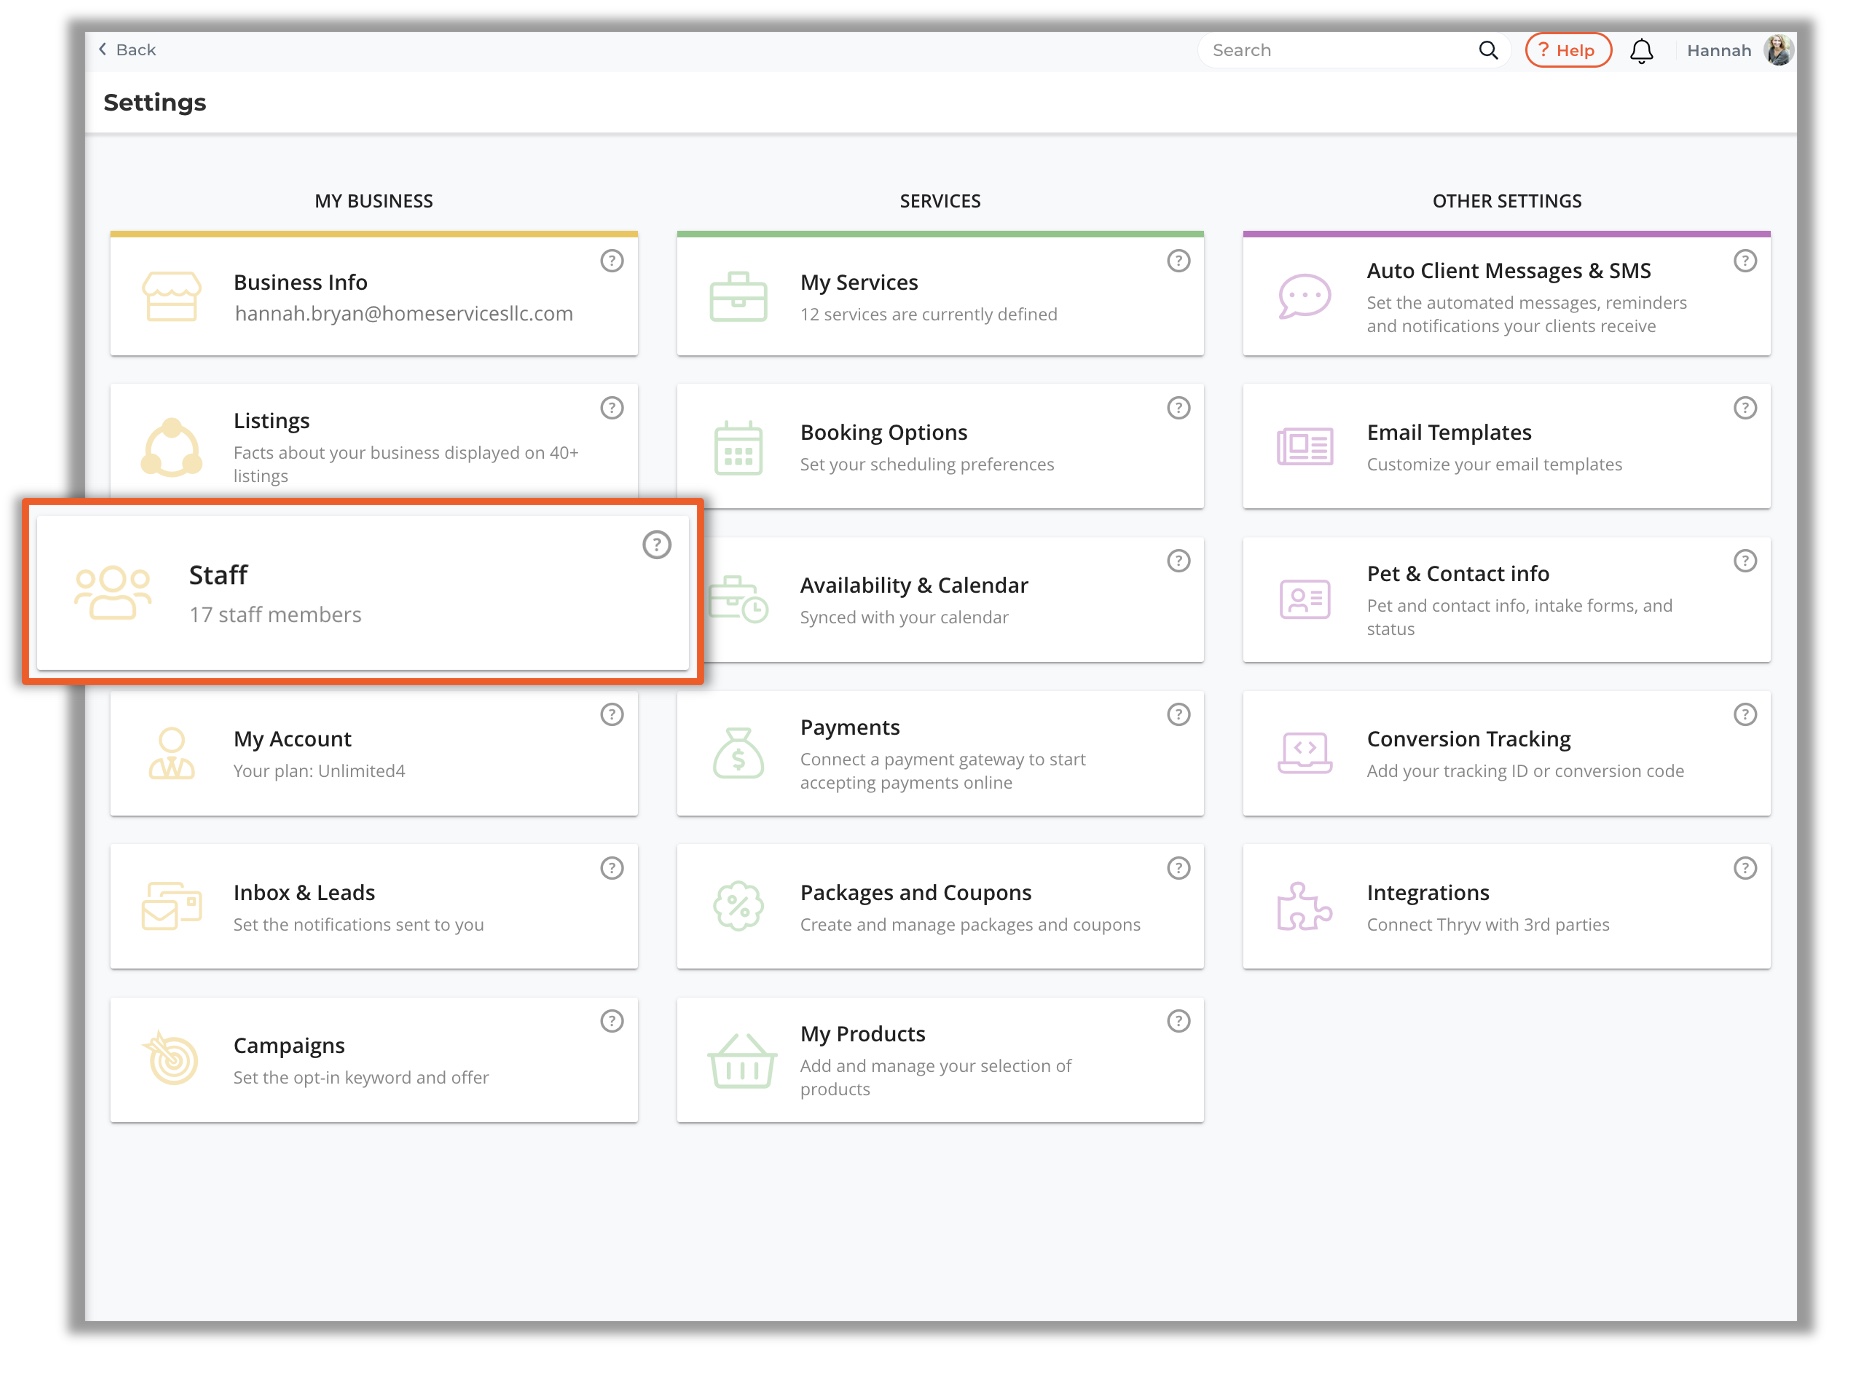Click the Payments money bag icon
The image size is (1858, 1378).
point(738,753)
